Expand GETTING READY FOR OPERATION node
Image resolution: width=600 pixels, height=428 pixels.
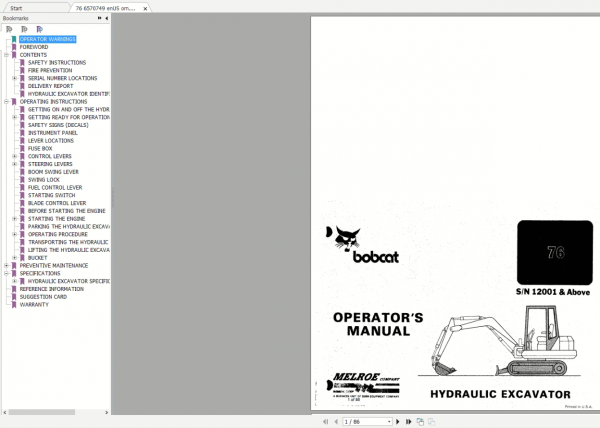pyautogui.click(x=15, y=117)
